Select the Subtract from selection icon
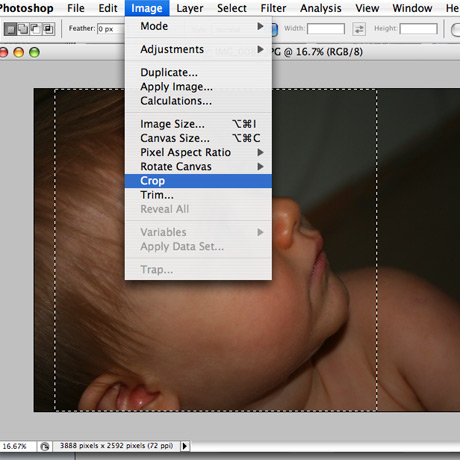460x460 pixels. [35, 29]
